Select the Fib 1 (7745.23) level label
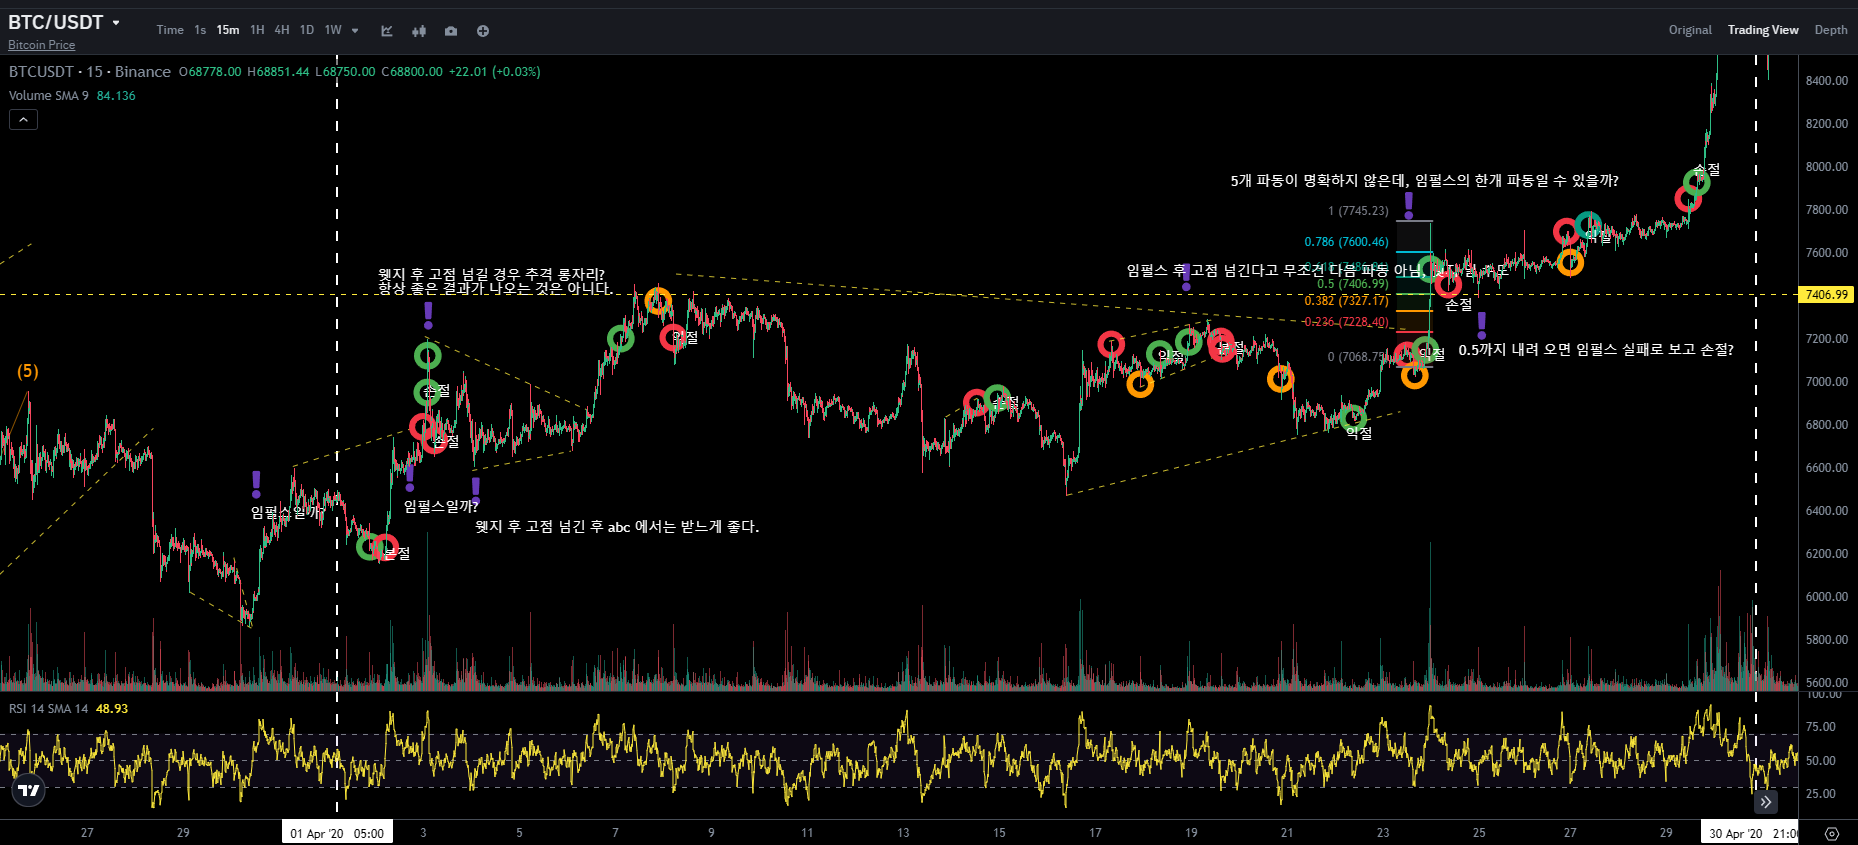 coord(1358,211)
